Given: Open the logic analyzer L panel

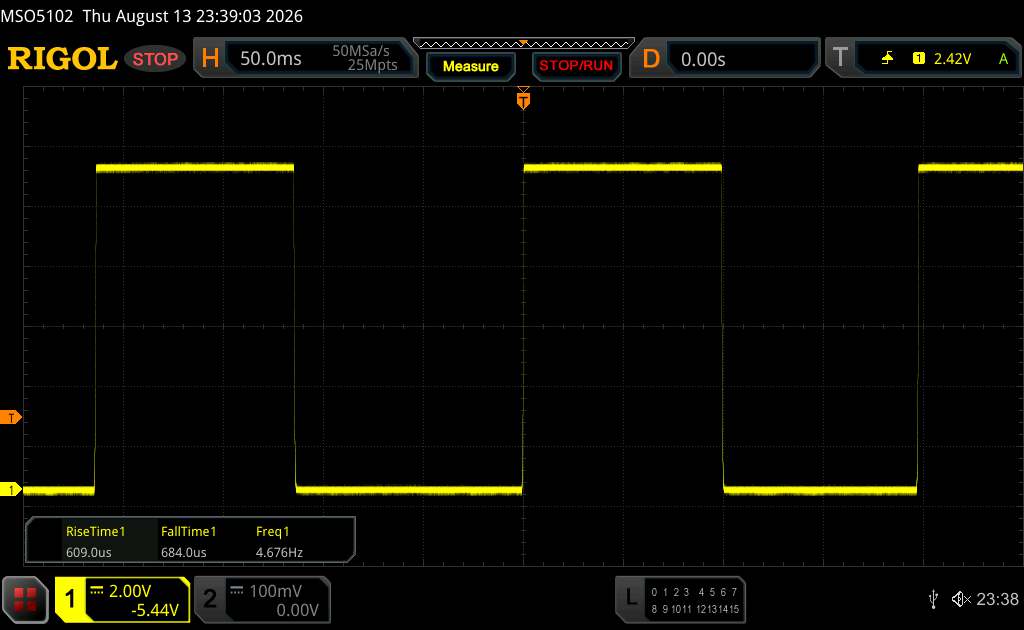Looking at the screenshot, I should [630, 598].
